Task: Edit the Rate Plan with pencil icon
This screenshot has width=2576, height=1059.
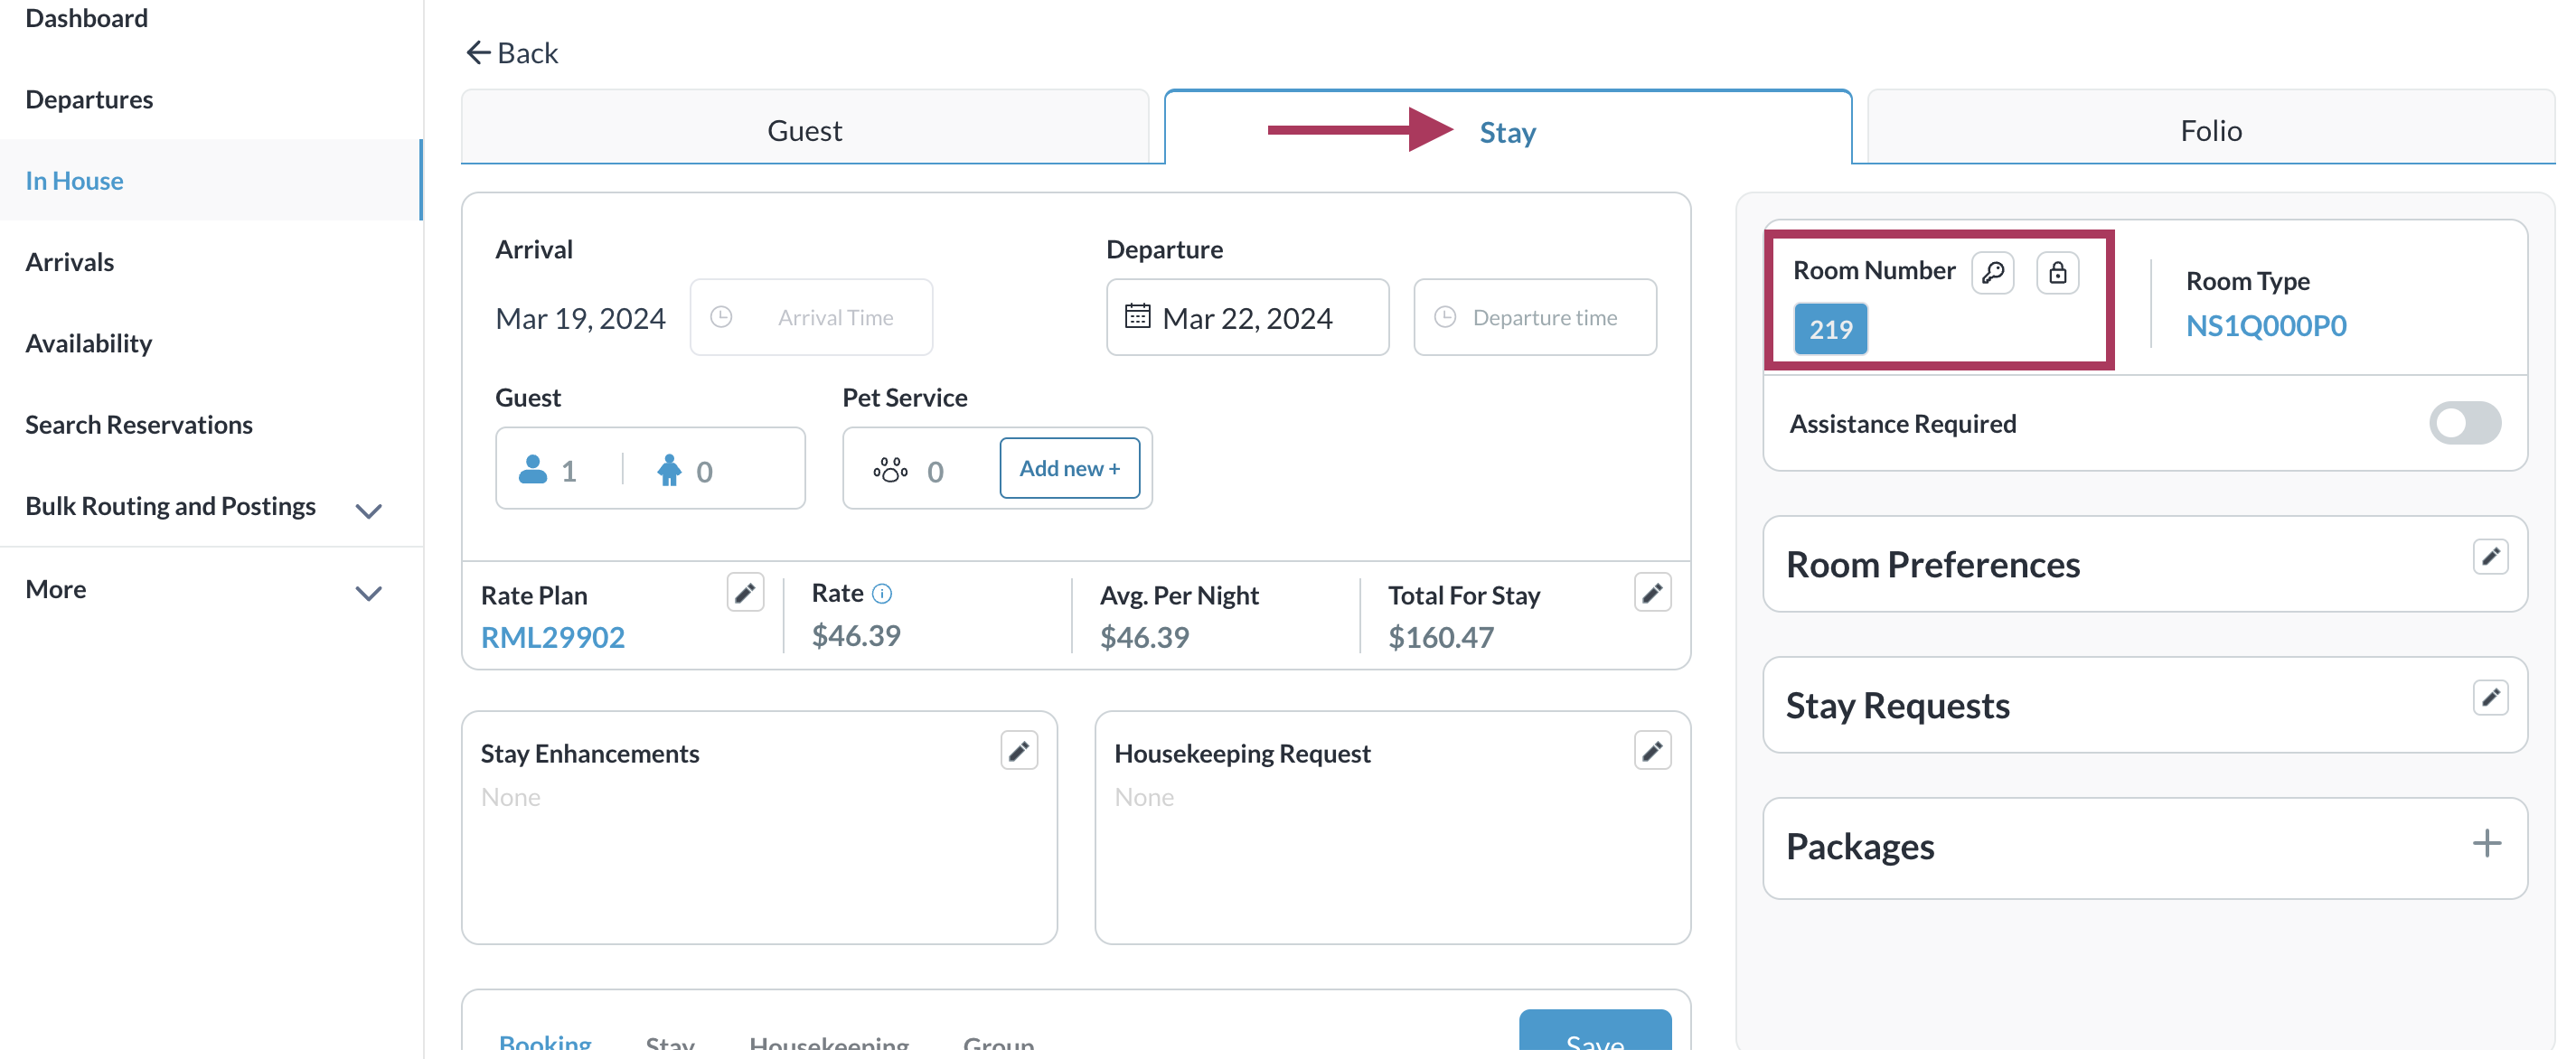Action: pyautogui.click(x=744, y=593)
